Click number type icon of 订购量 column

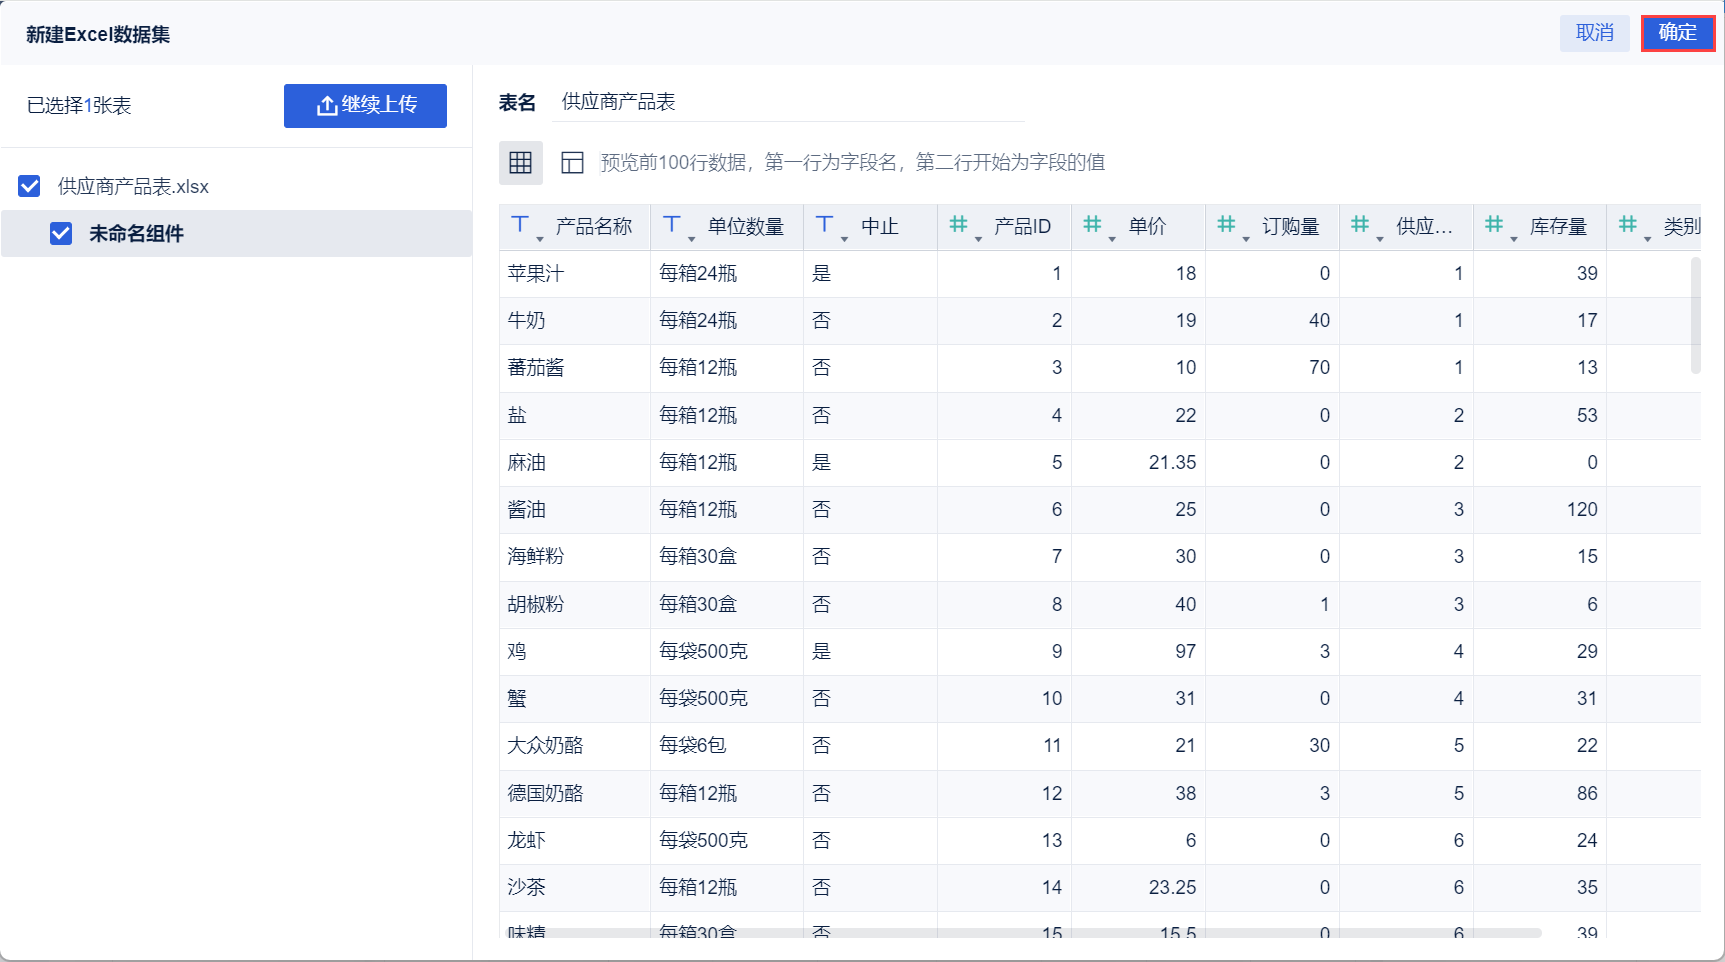pyautogui.click(x=1226, y=225)
